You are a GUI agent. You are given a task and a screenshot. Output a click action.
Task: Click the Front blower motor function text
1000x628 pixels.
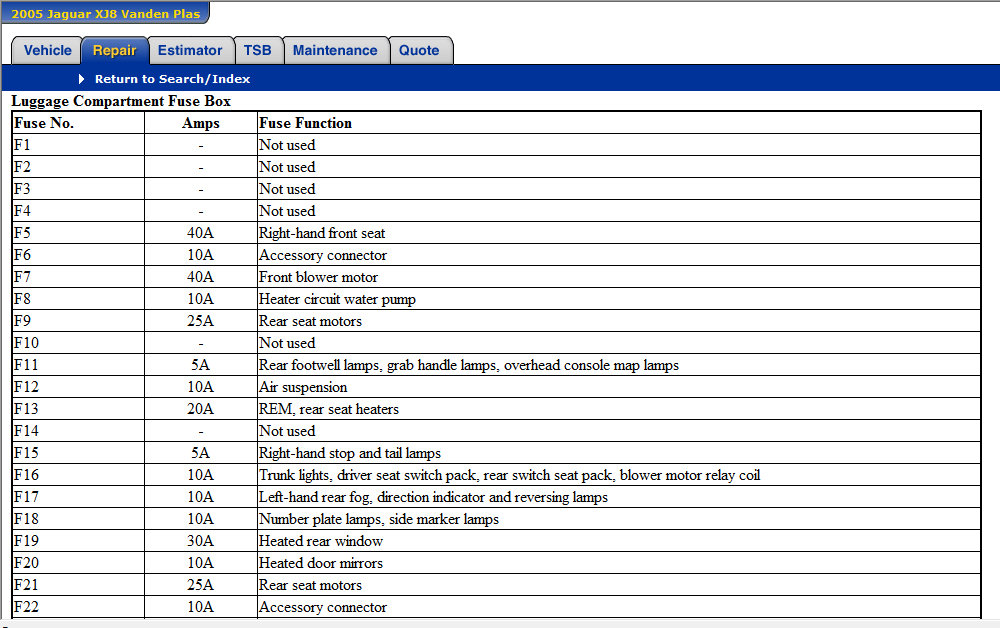pyautogui.click(x=318, y=277)
